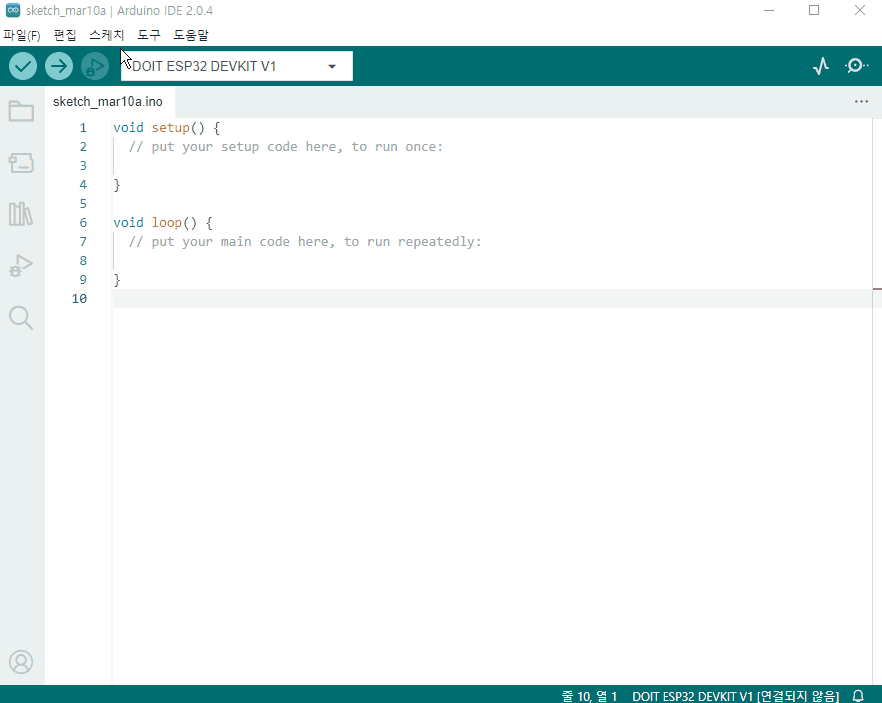Click line number 5 in the gutter
The width and height of the screenshot is (882, 703).
click(x=83, y=204)
